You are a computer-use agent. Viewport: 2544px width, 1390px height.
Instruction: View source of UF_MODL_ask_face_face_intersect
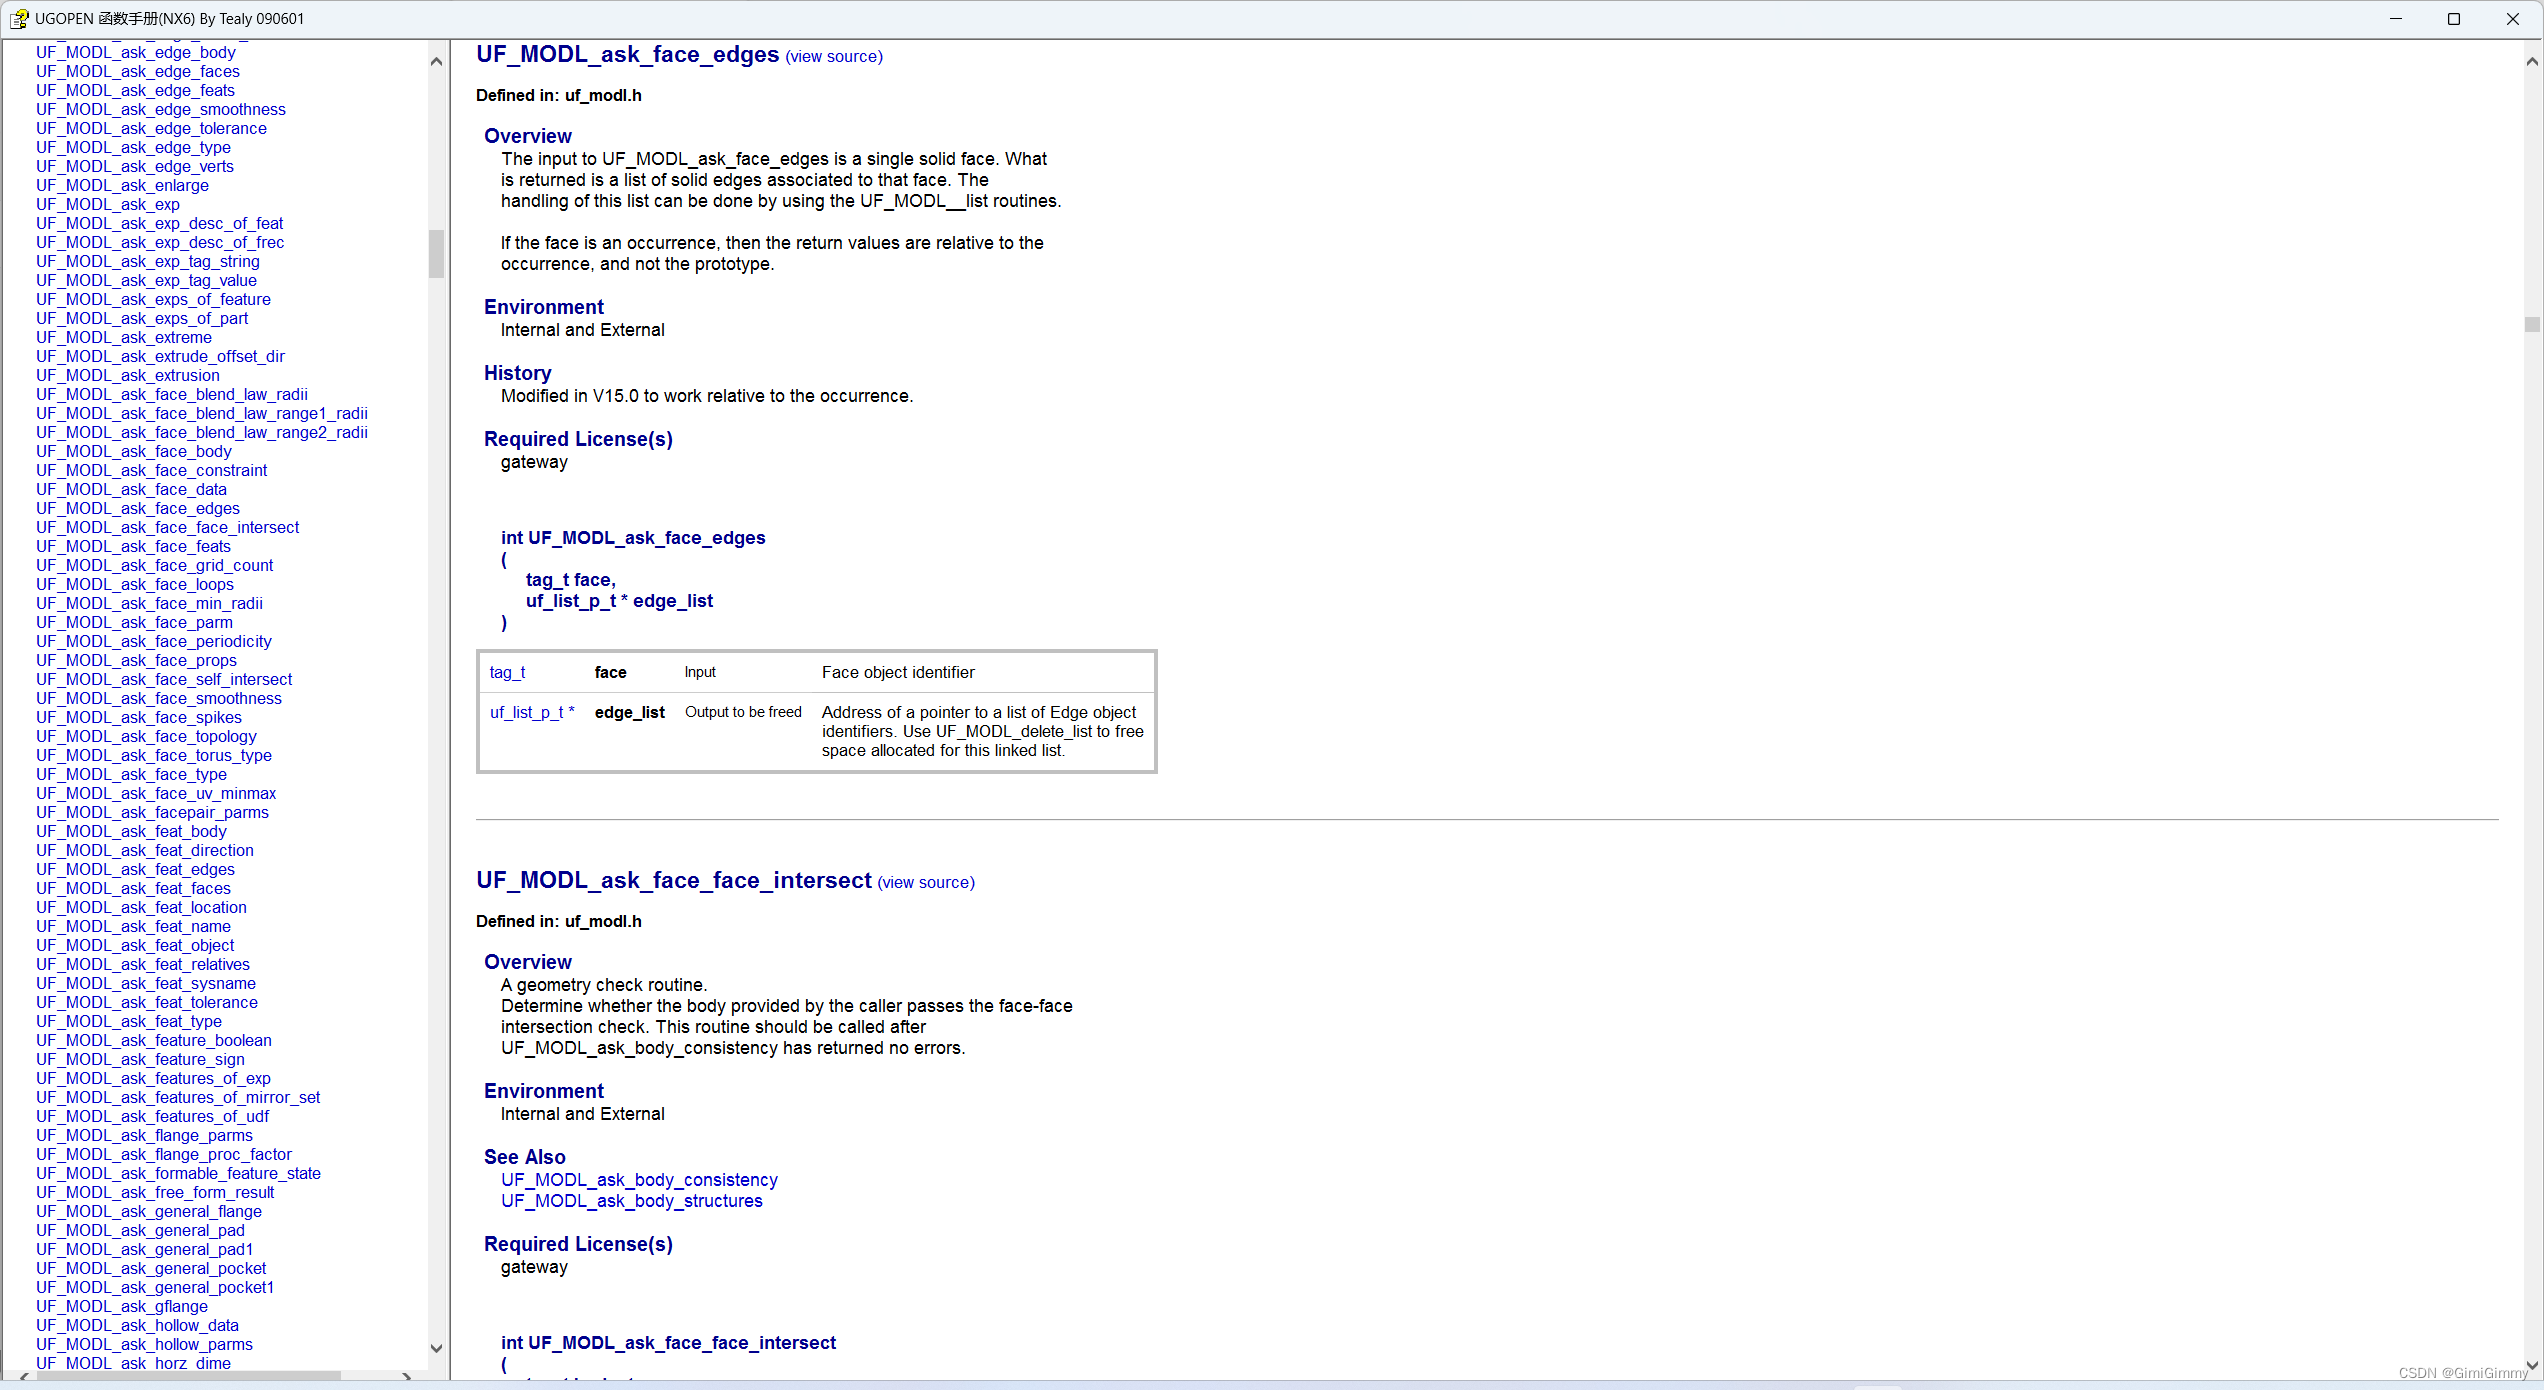926,883
